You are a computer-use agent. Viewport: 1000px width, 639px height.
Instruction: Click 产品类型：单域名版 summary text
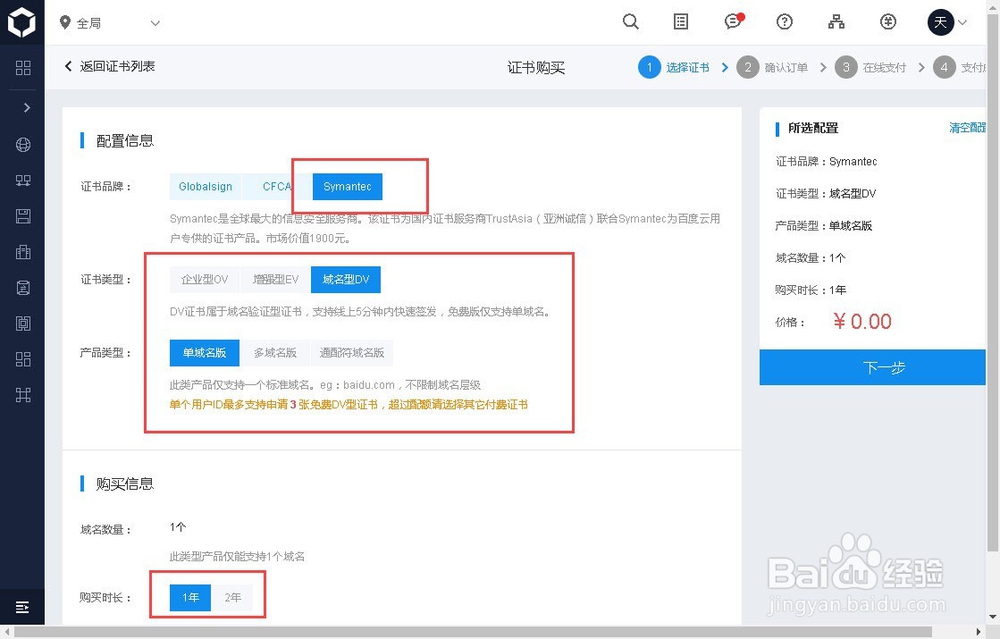tap(823, 226)
